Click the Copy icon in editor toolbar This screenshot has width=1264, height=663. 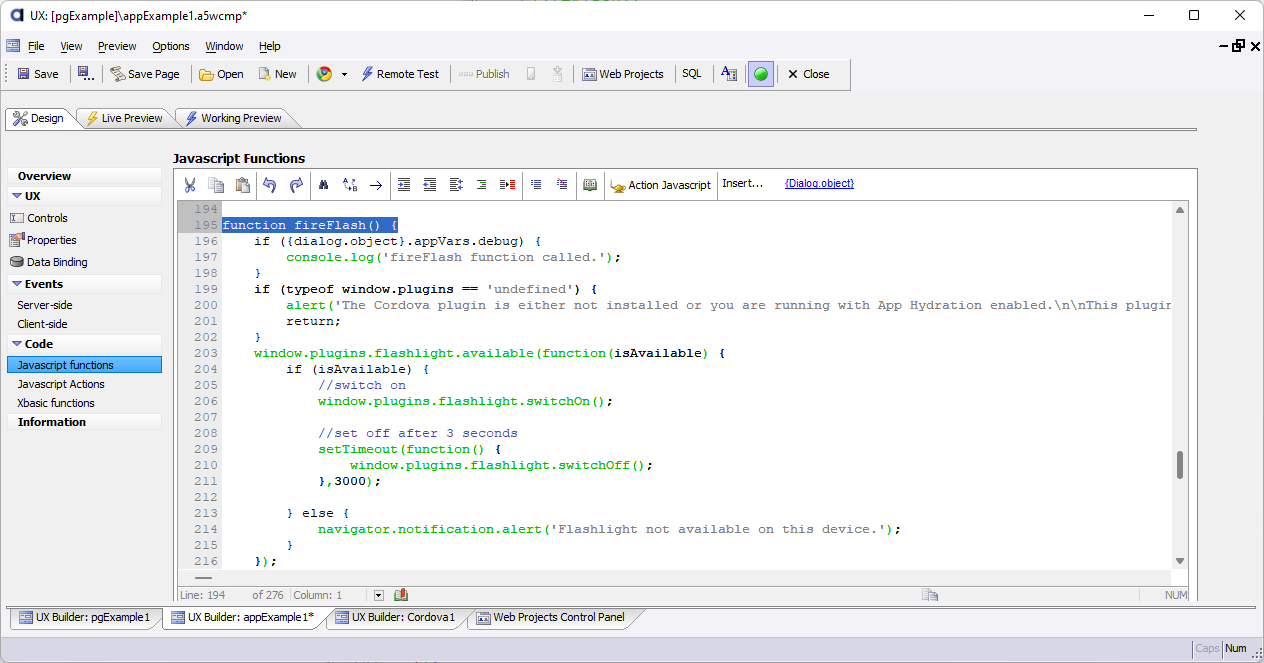click(216, 185)
